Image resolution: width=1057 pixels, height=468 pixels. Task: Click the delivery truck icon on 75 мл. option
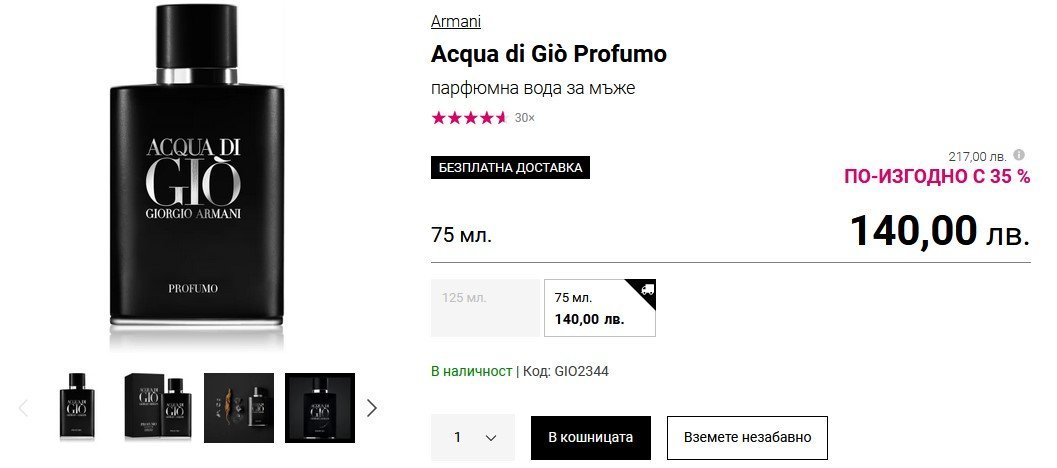(646, 290)
